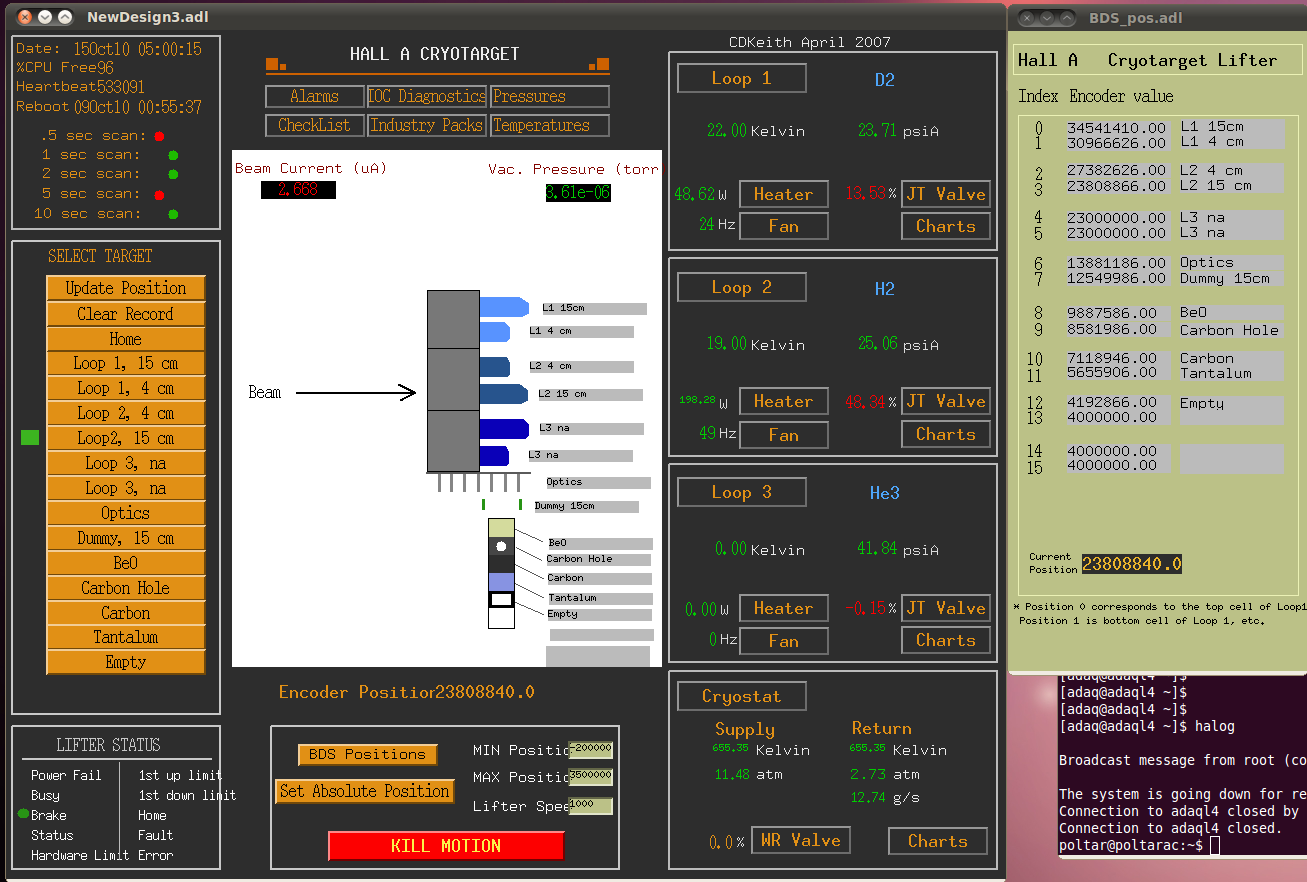This screenshot has width=1307, height=882.
Task: Open Loop 3 Charts
Action: [946, 641]
